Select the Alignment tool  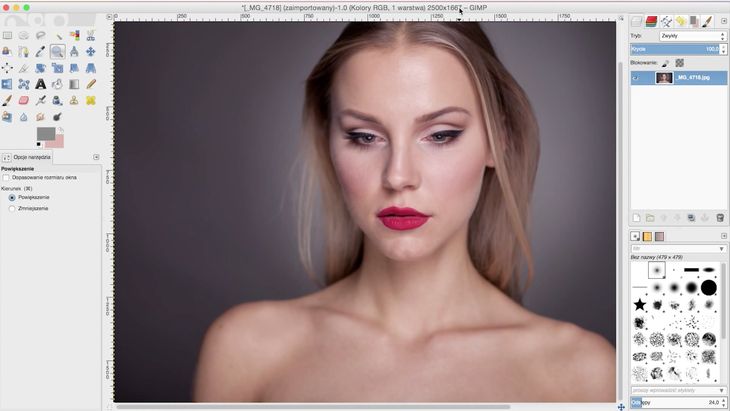pyautogui.click(x=7, y=68)
